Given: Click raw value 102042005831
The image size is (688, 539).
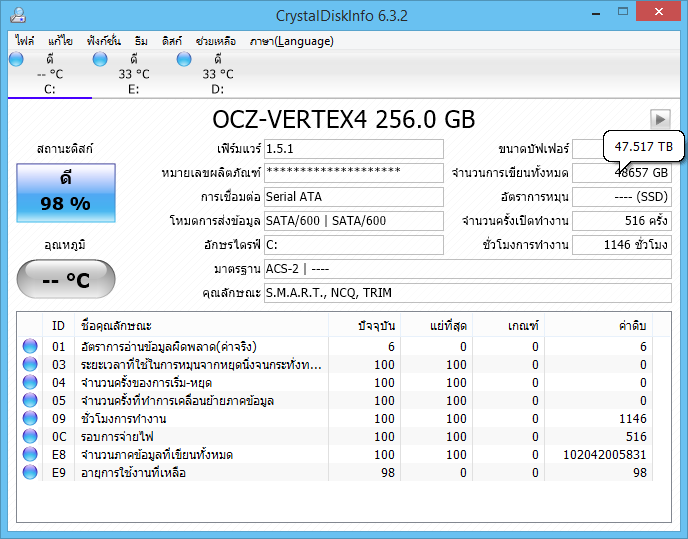Looking at the screenshot, I should (605, 454).
